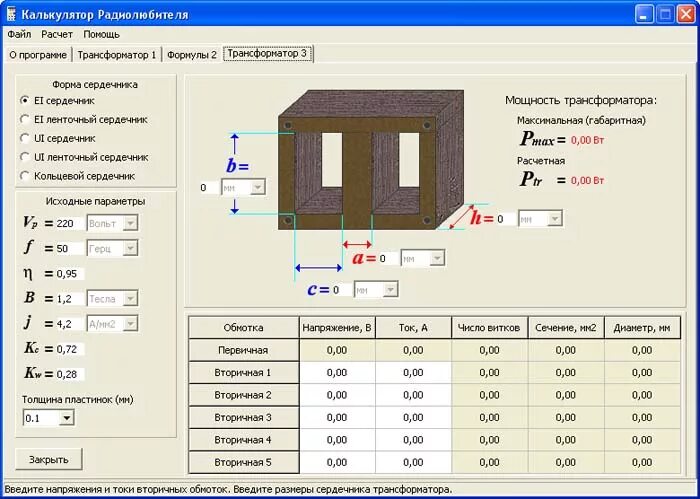
Task: Open the А/мм2 unit dropdown
Action: (130, 324)
